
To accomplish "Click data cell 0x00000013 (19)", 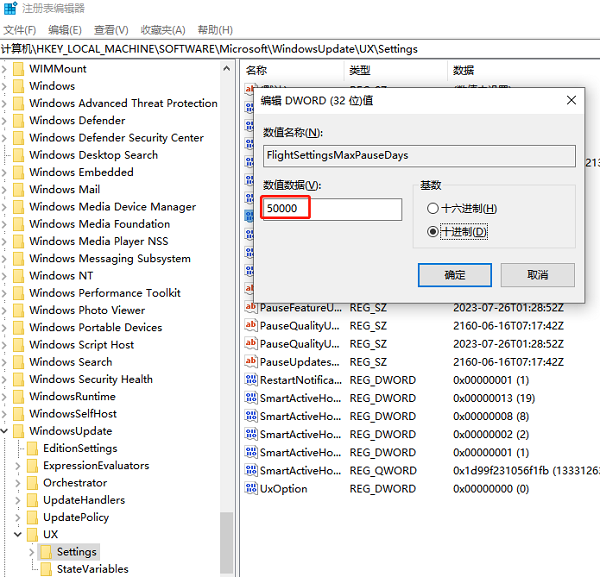I will tap(494, 398).
